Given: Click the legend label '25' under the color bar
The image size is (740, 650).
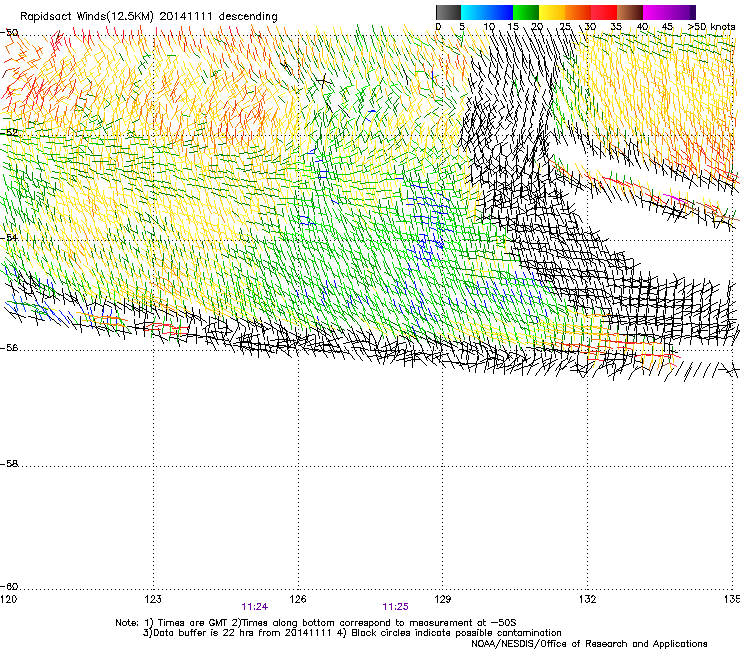Looking at the screenshot, I should (565, 27).
